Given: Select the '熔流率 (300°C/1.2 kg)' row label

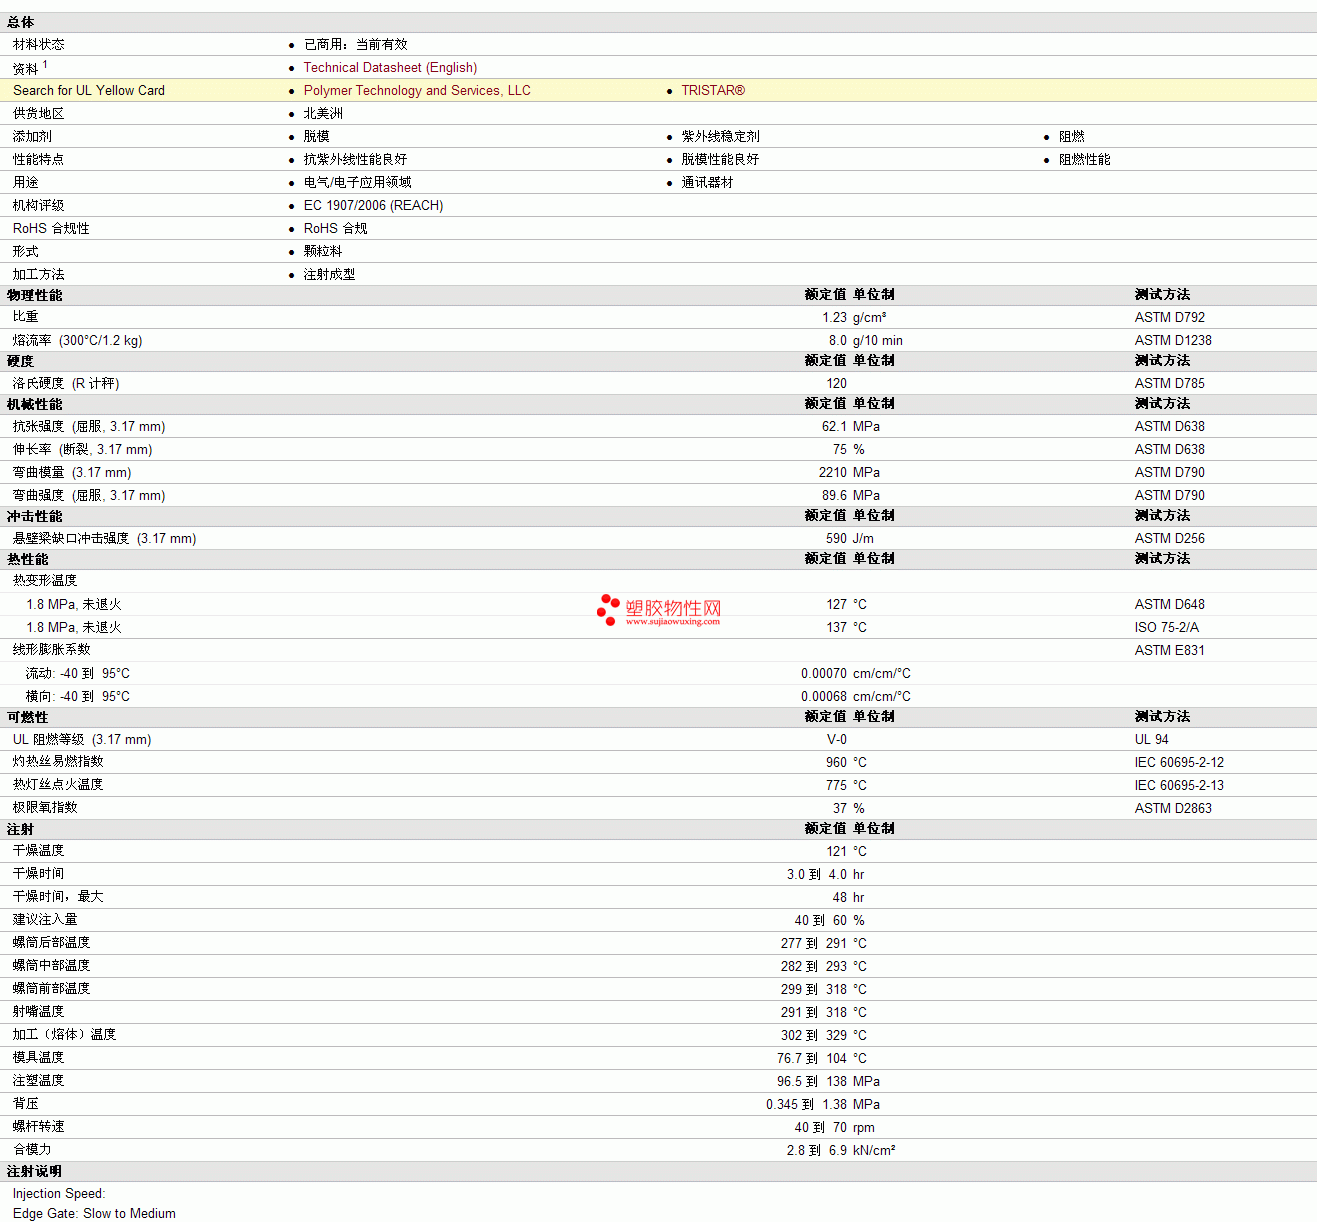Looking at the screenshot, I should (x=77, y=340).
